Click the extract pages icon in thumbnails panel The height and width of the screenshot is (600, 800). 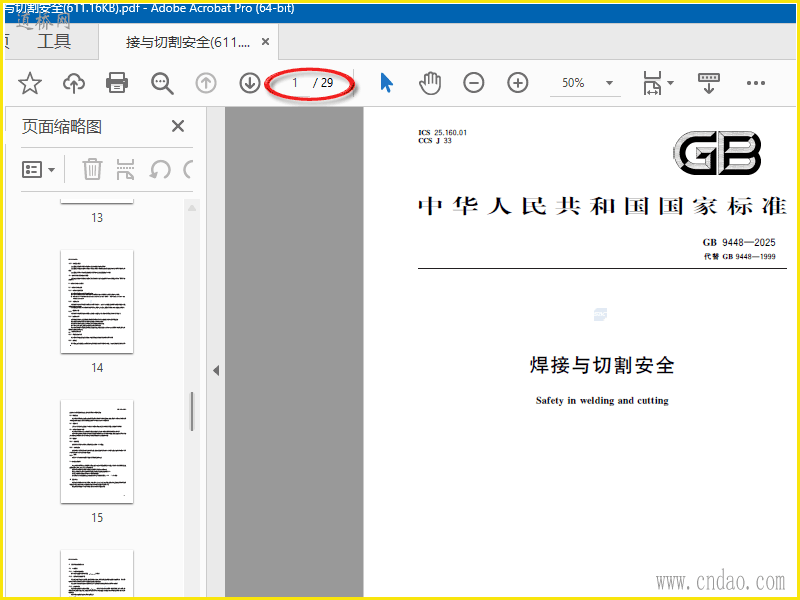coord(126,169)
